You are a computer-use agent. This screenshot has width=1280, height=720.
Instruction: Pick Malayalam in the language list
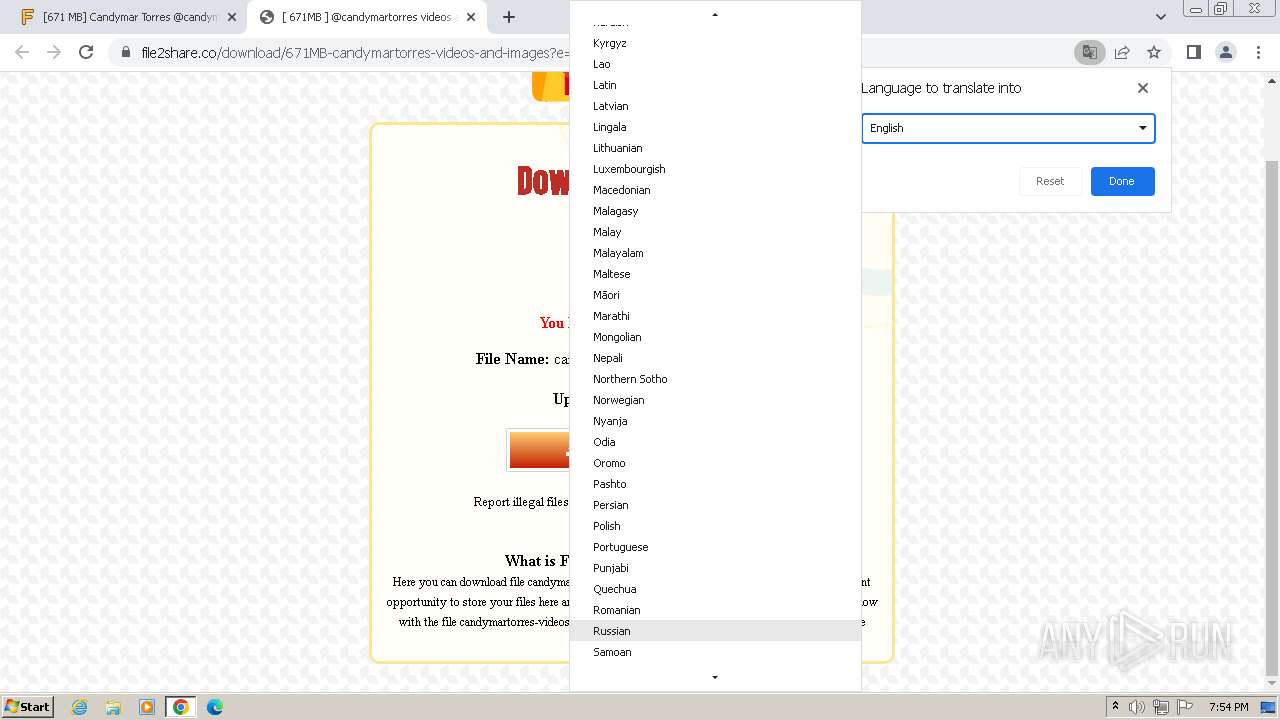715,253
